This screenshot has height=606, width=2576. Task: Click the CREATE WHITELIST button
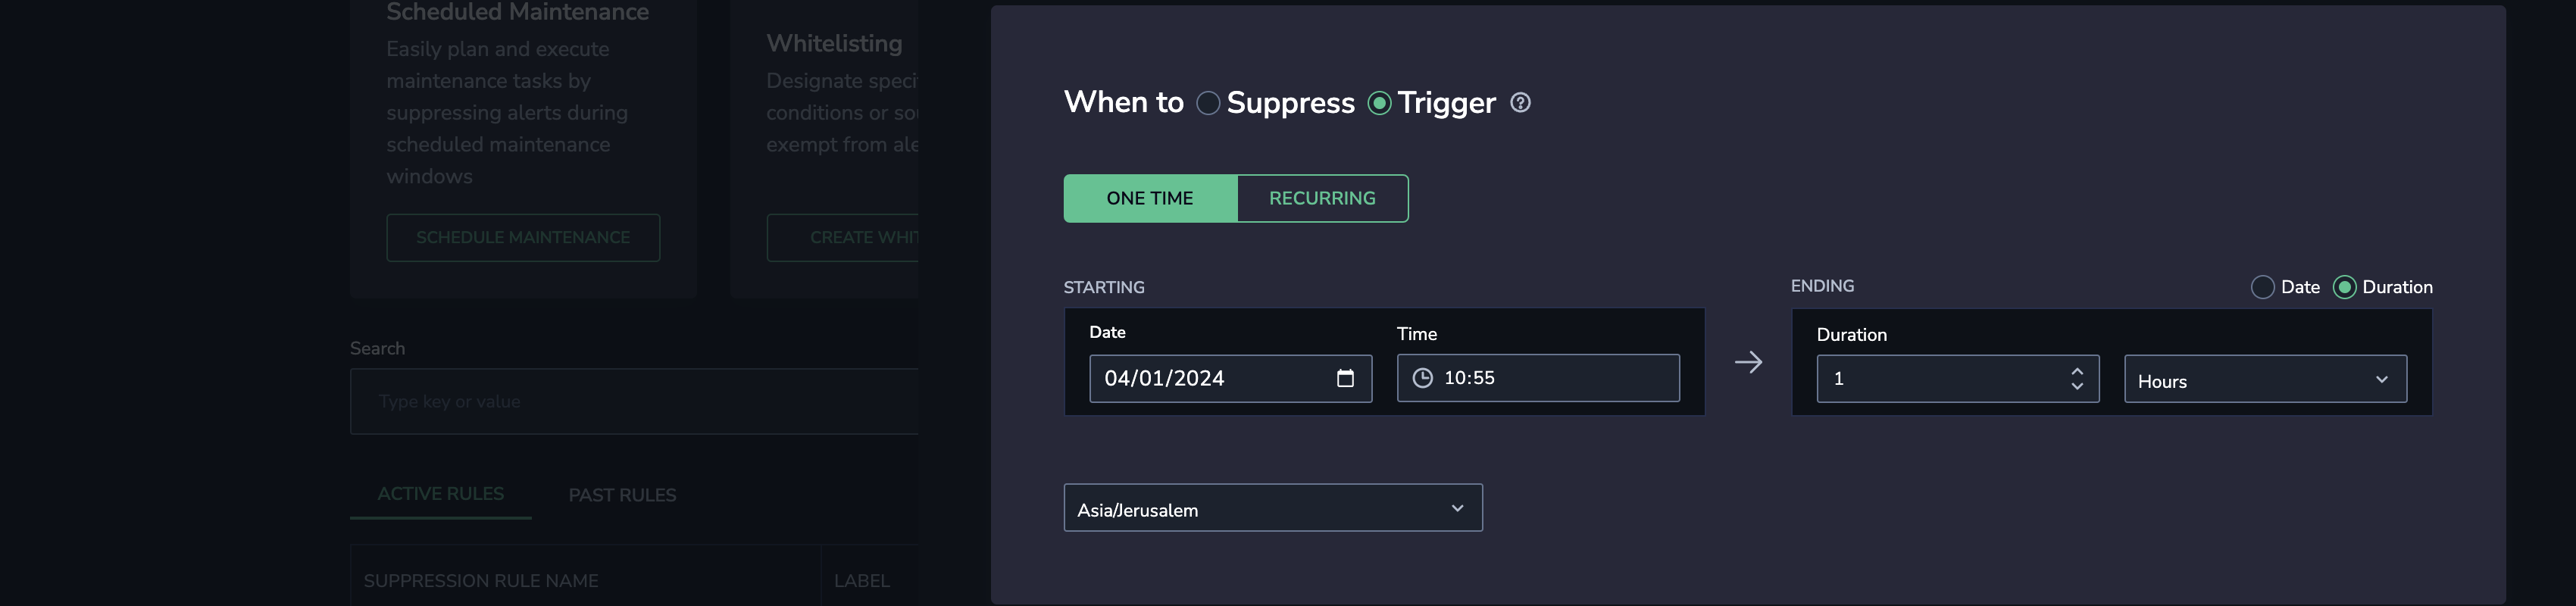point(843,238)
